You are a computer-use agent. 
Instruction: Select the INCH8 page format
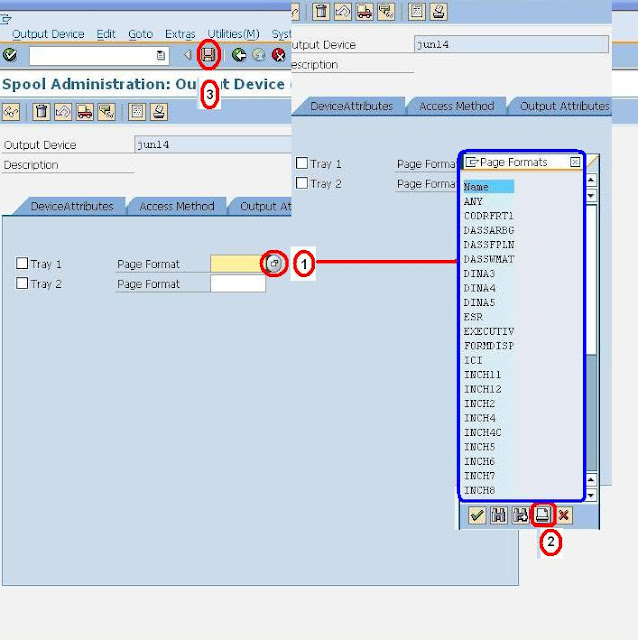[x=479, y=490]
